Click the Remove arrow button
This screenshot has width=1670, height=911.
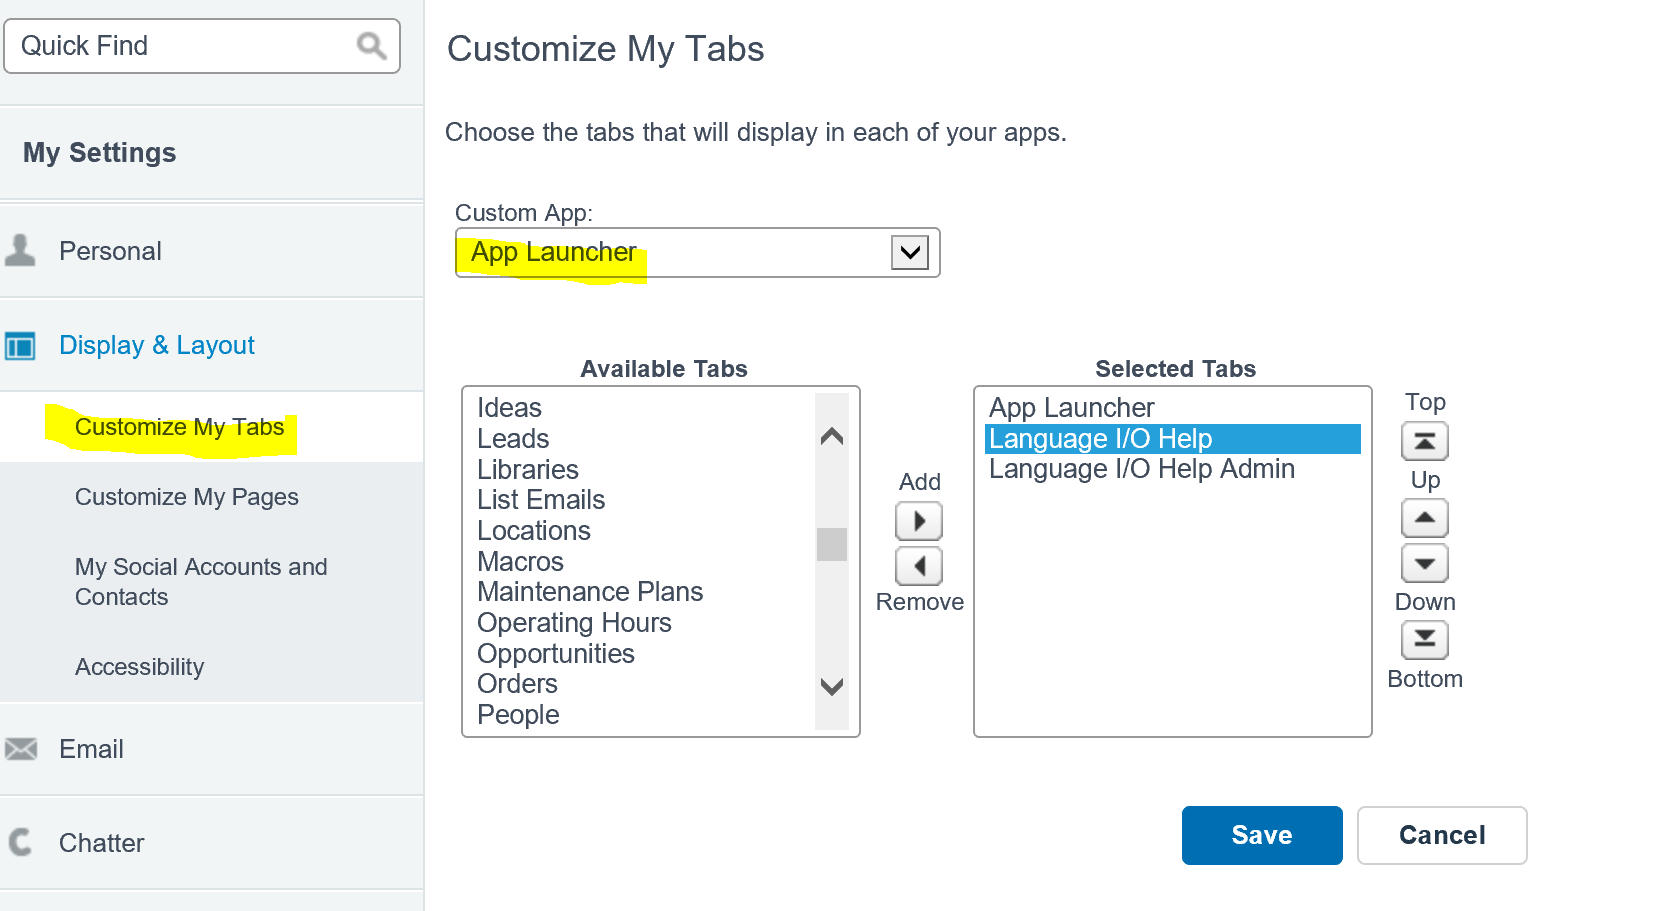pos(918,566)
